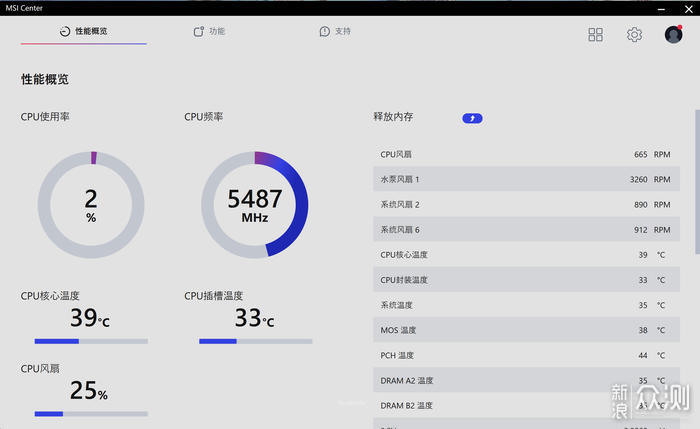Screen dimensions: 700x429
Task: Click the CPU核心温度 progress bar
Action: [x=91, y=341]
